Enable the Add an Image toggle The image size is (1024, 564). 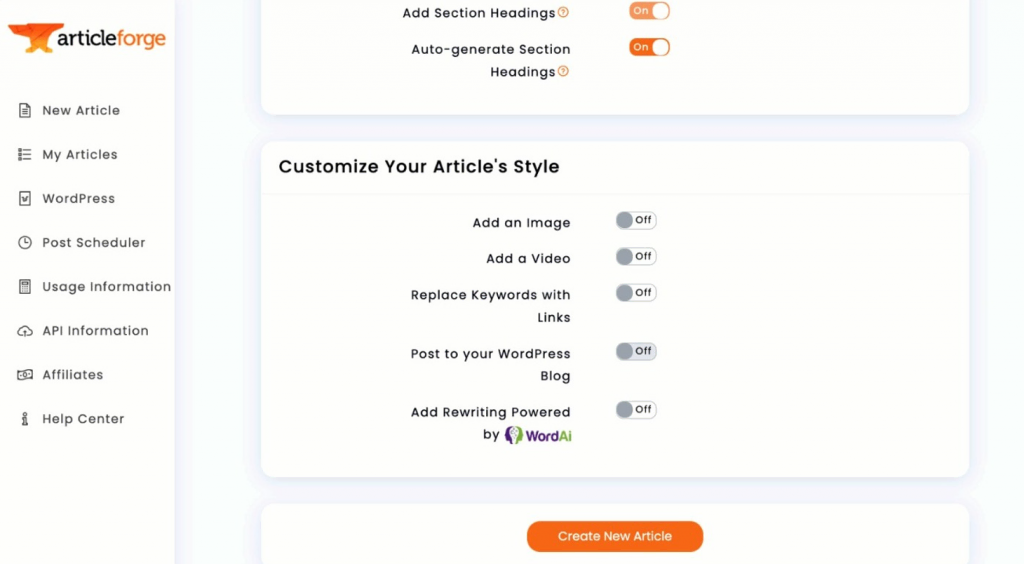click(x=635, y=220)
